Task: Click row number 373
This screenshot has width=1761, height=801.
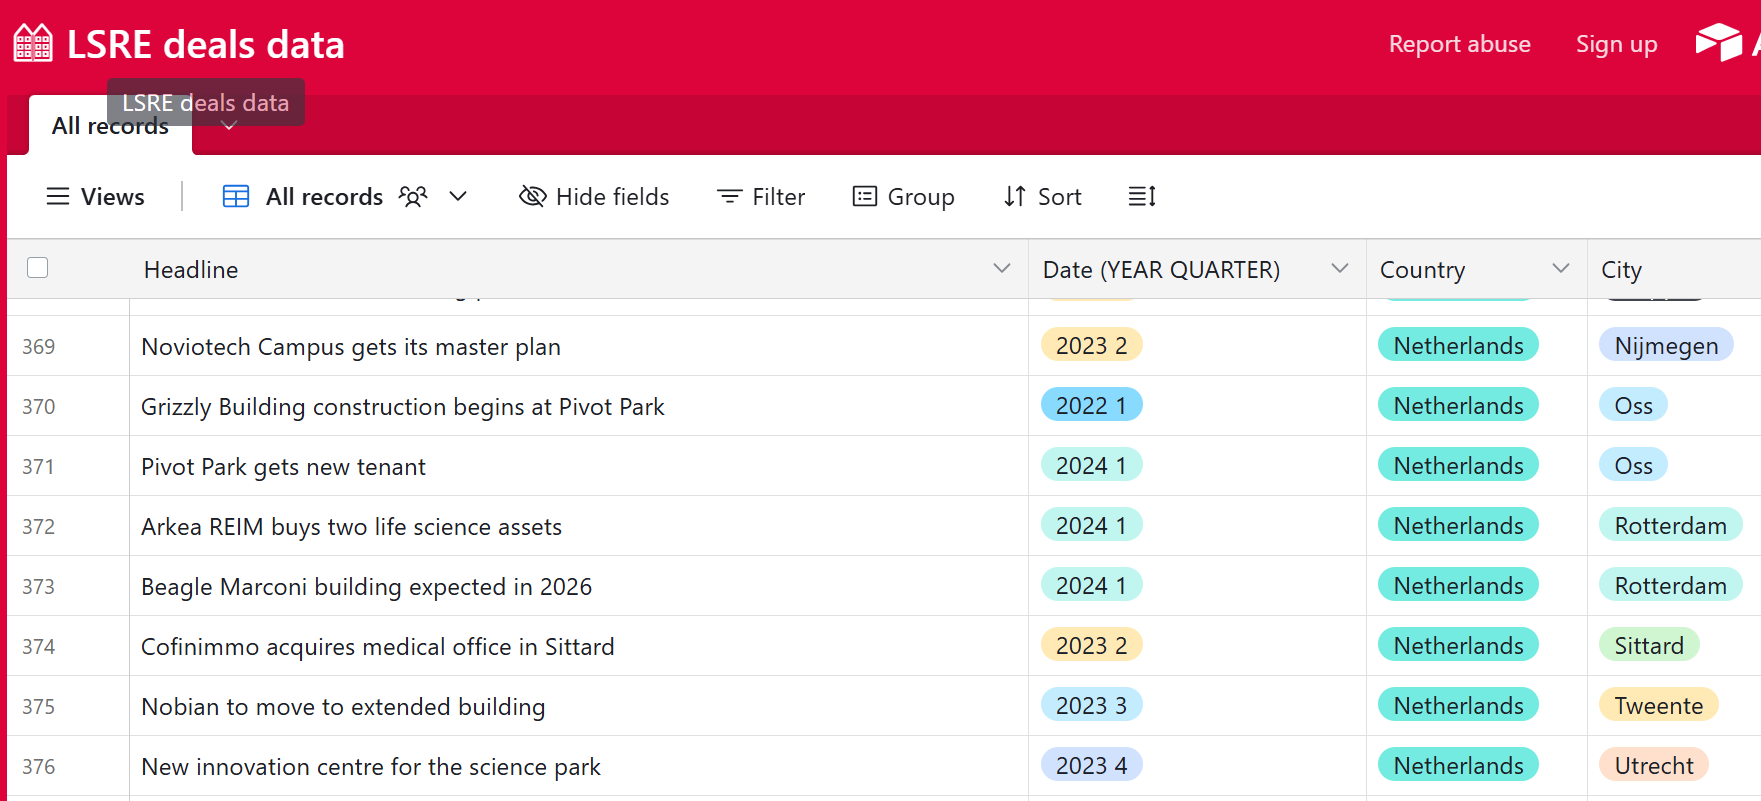Action: click(x=38, y=587)
